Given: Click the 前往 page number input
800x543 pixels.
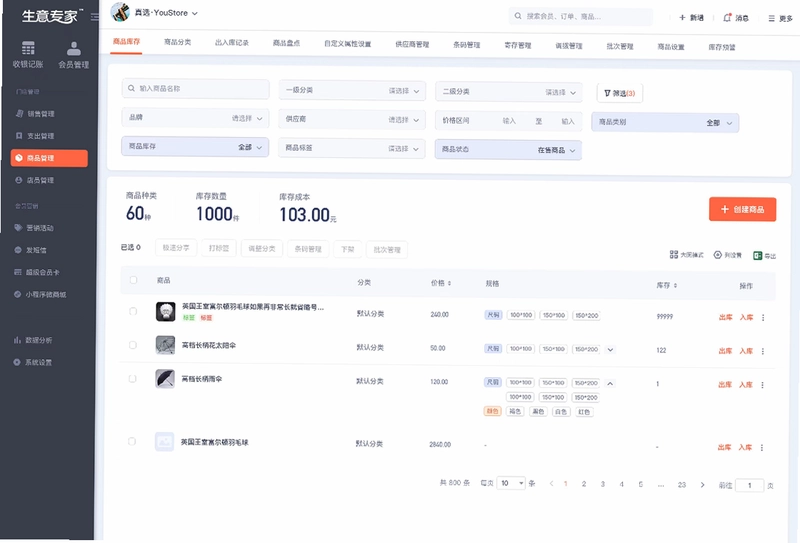Looking at the screenshot, I should (749, 485).
